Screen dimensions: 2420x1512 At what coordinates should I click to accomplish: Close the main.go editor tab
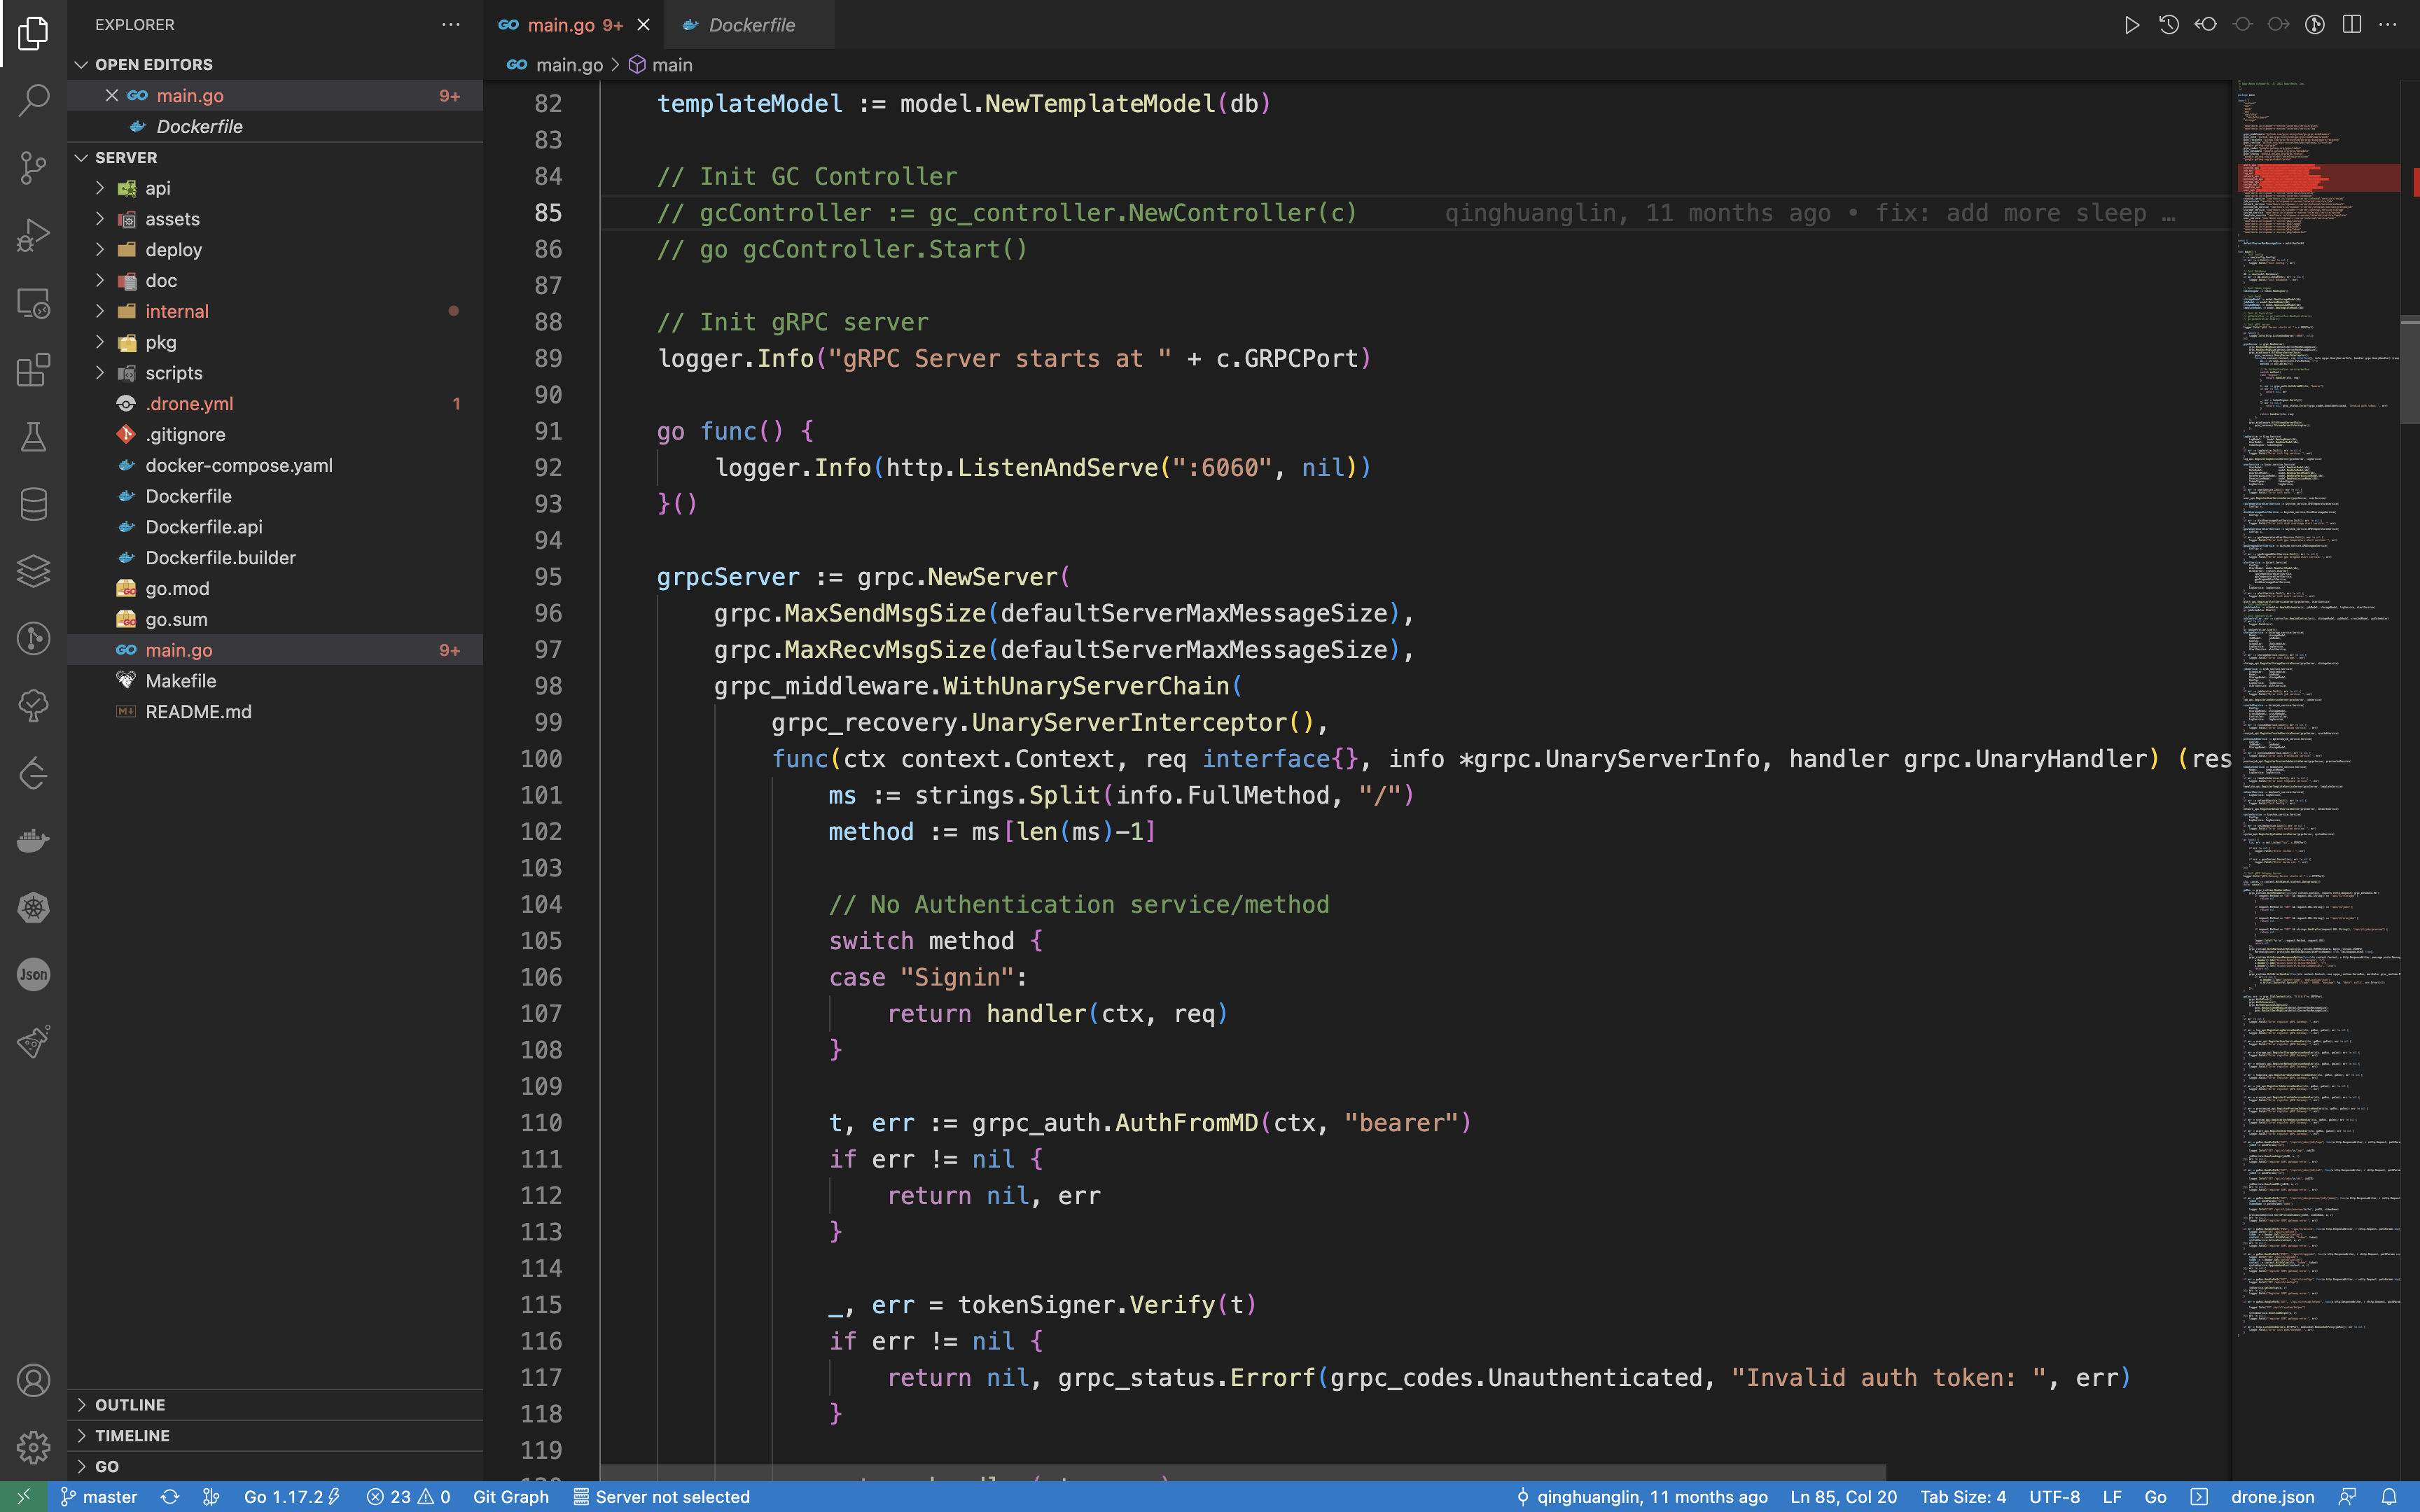pos(643,25)
